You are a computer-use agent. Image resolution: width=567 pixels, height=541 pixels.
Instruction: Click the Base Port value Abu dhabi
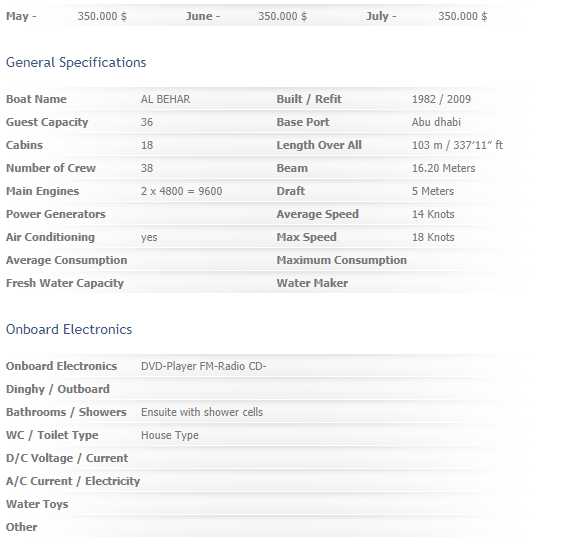436,122
